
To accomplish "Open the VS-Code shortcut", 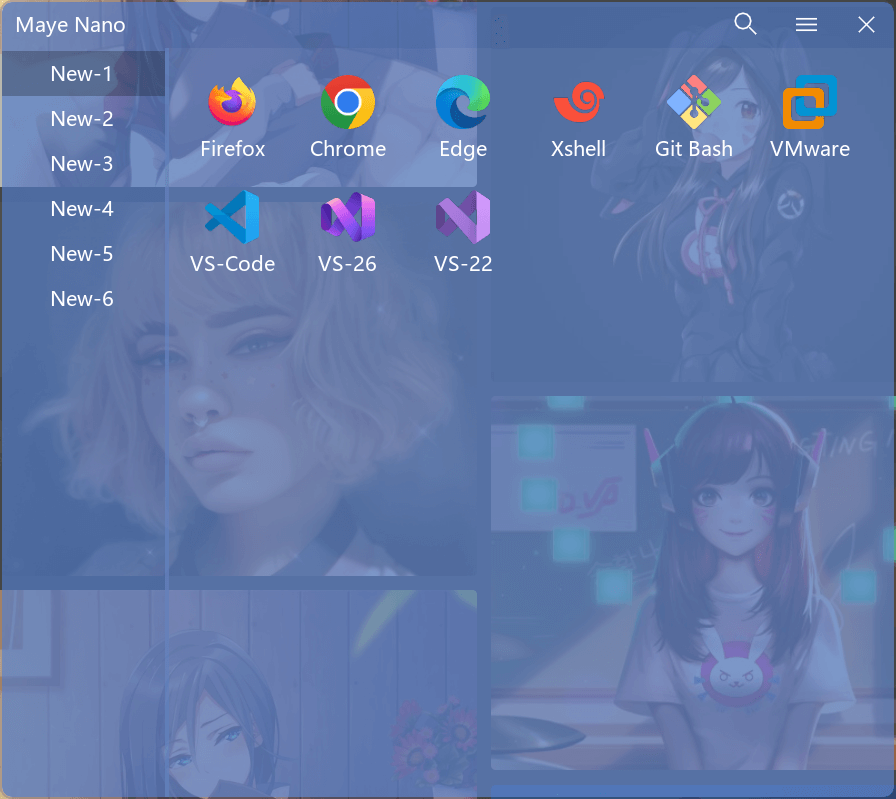I will pyautogui.click(x=232, y=218).
